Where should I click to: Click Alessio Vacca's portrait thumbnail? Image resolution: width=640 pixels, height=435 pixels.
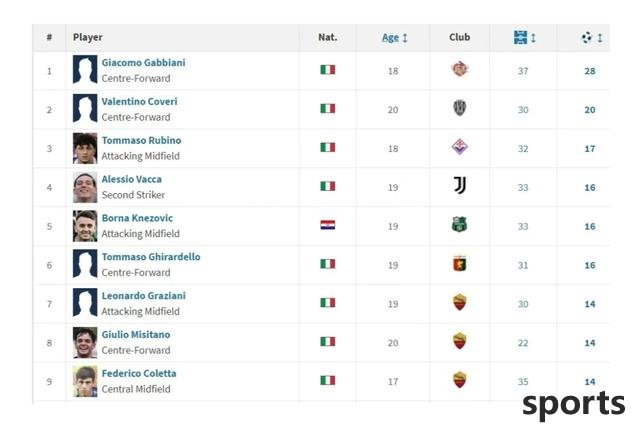[x=85, y=187]
